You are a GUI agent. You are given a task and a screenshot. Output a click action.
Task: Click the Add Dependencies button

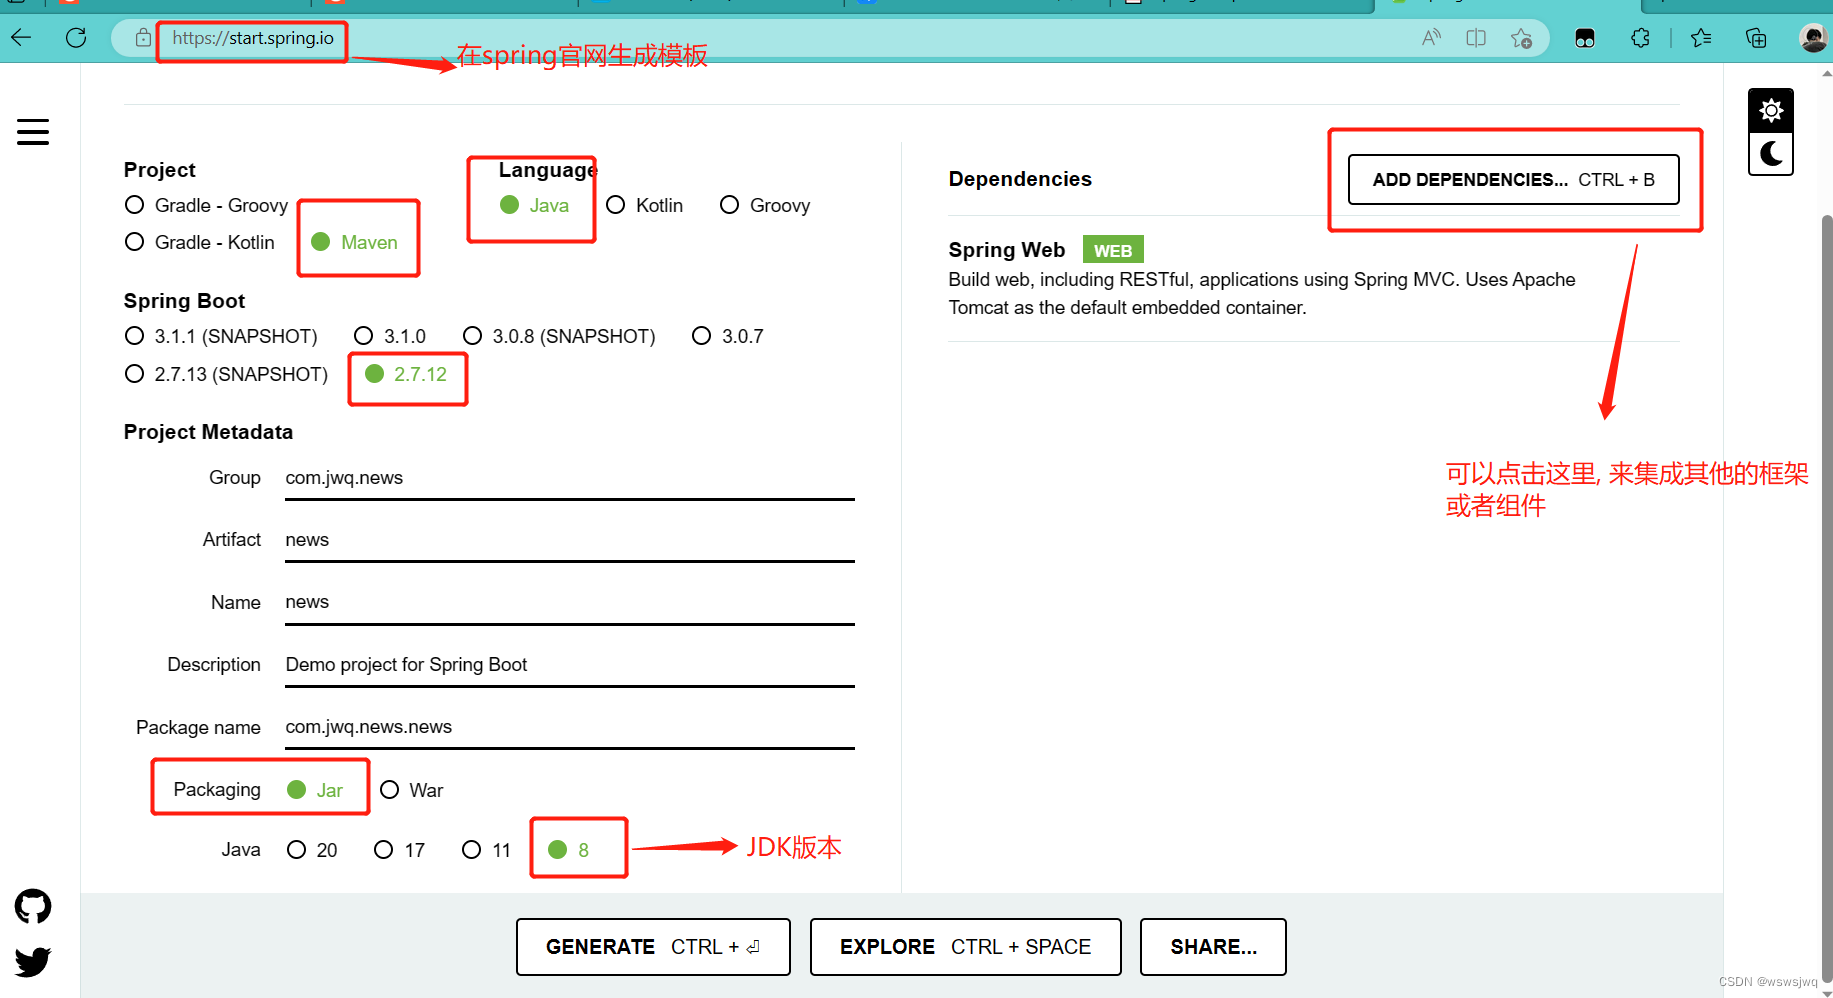coord(1513,180)
